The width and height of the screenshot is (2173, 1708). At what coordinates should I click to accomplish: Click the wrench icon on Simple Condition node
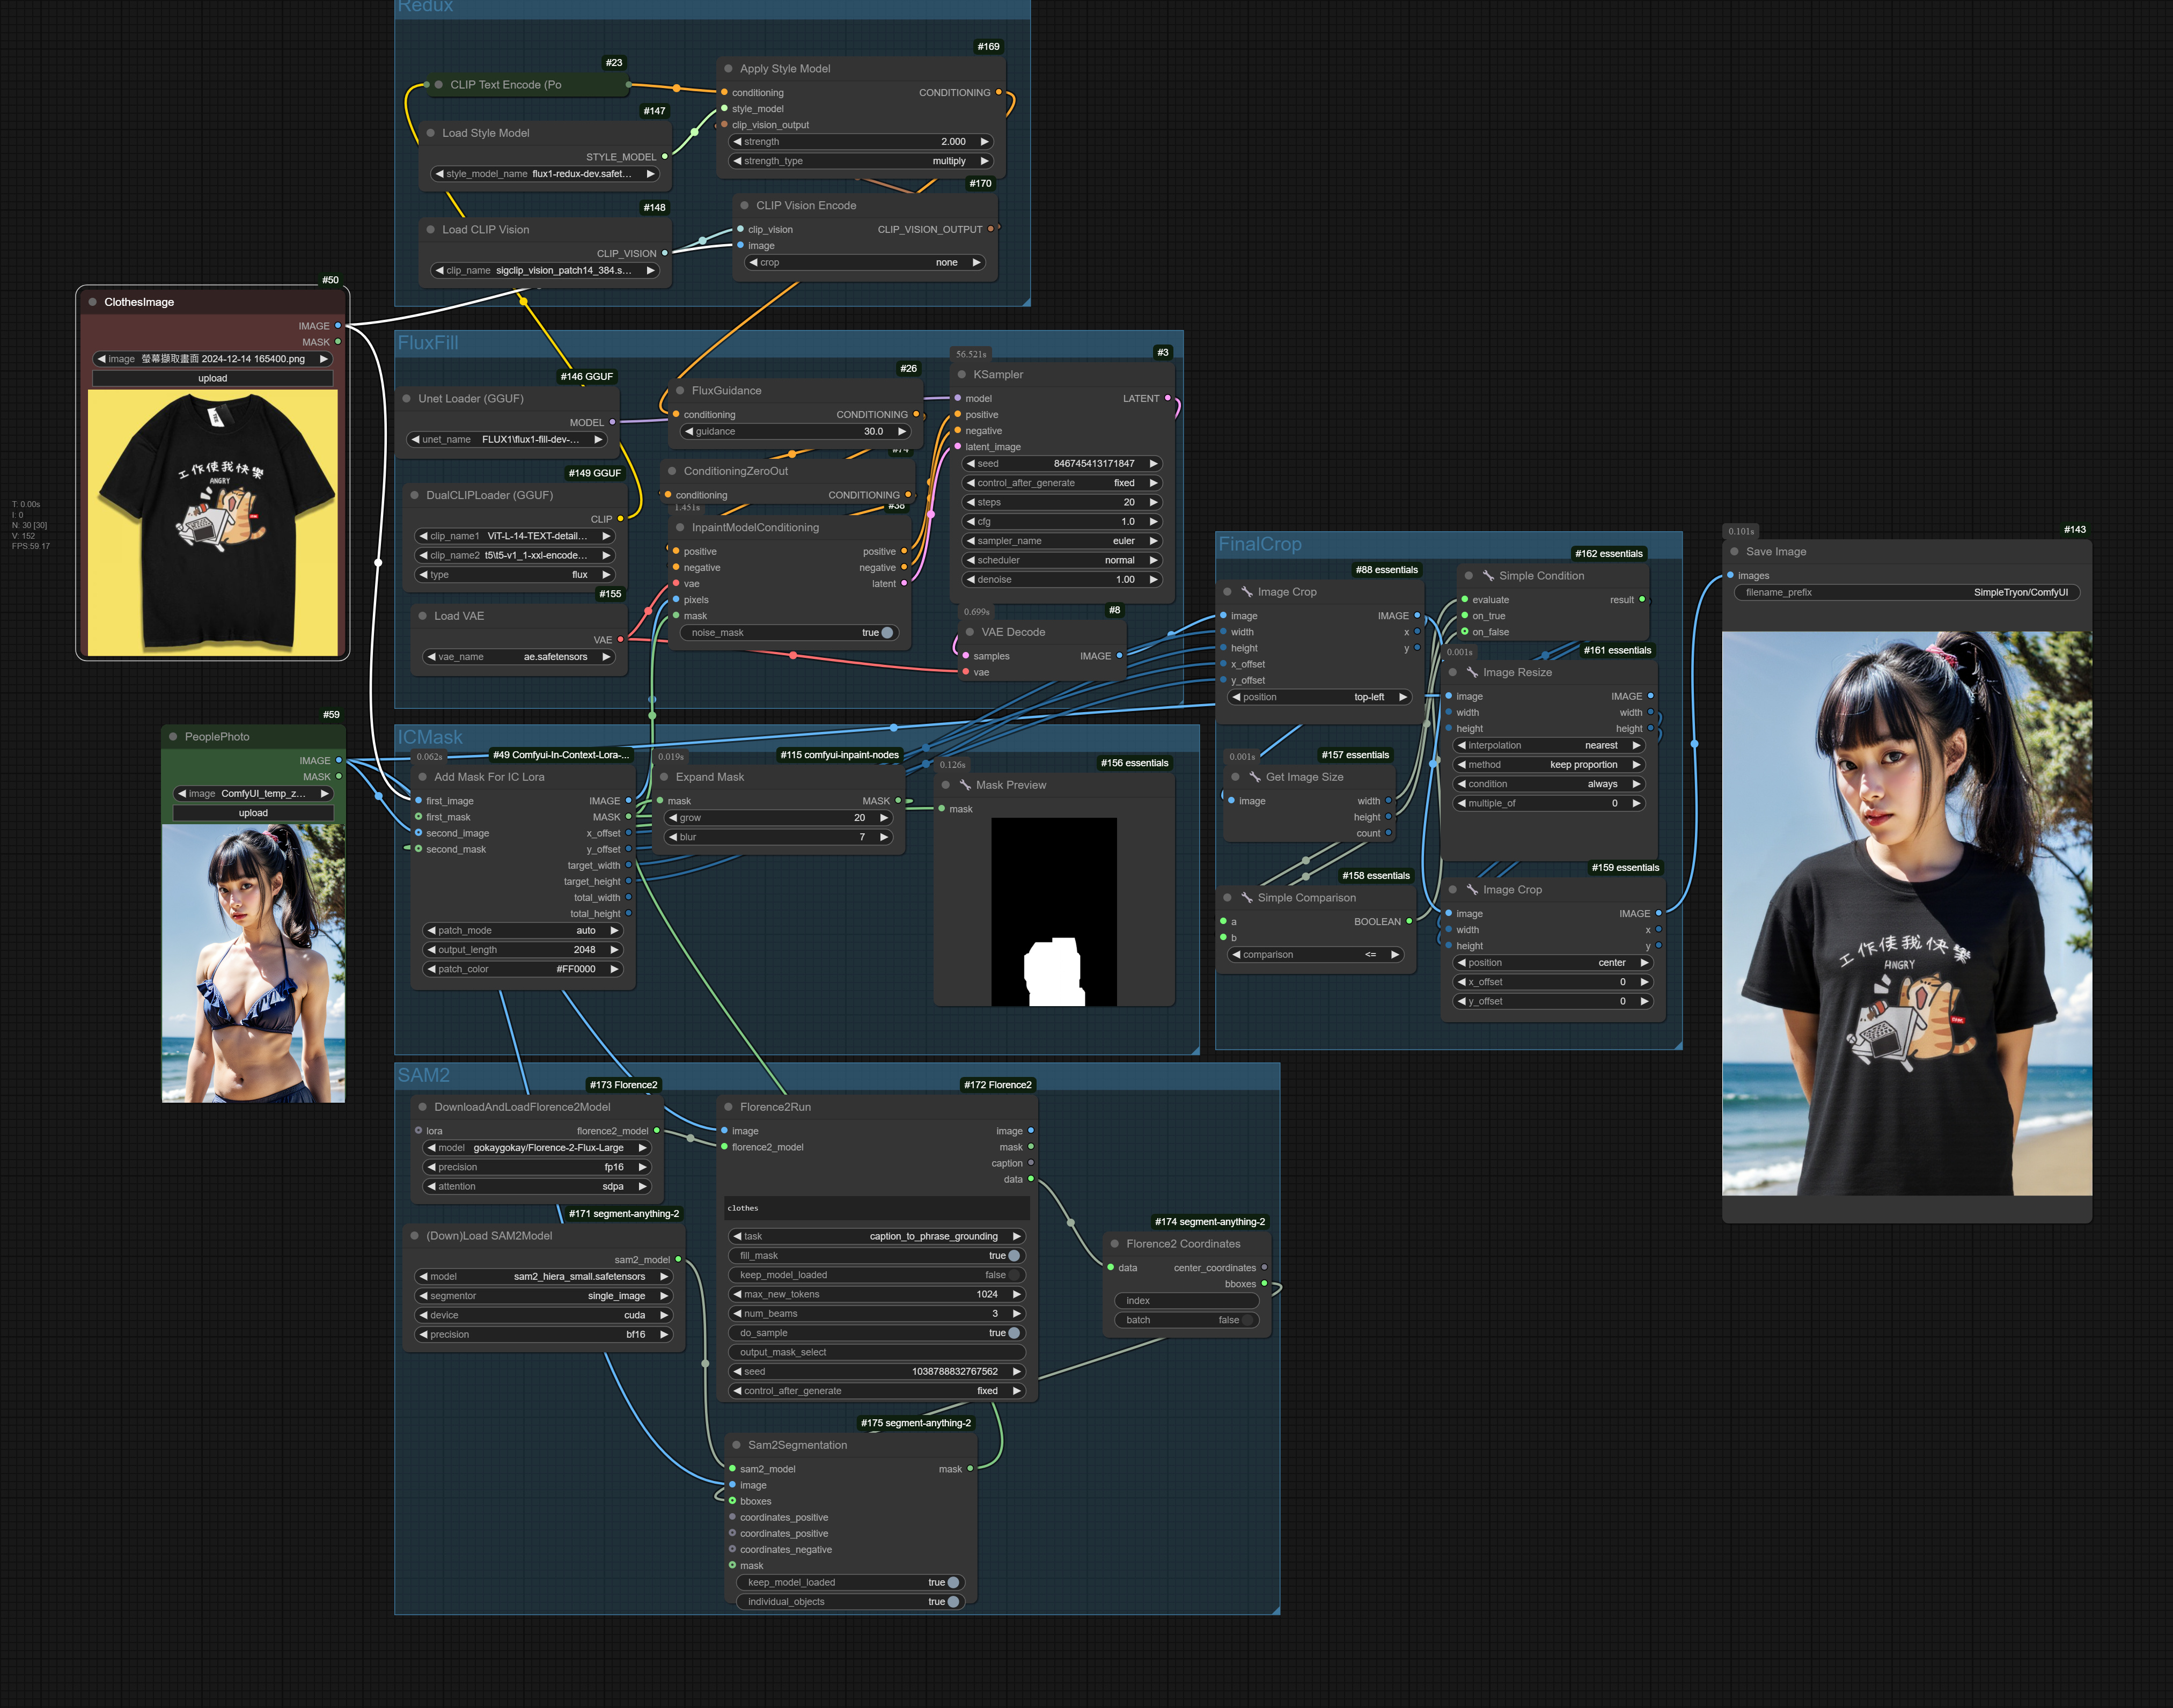(x=1488, y=576)
